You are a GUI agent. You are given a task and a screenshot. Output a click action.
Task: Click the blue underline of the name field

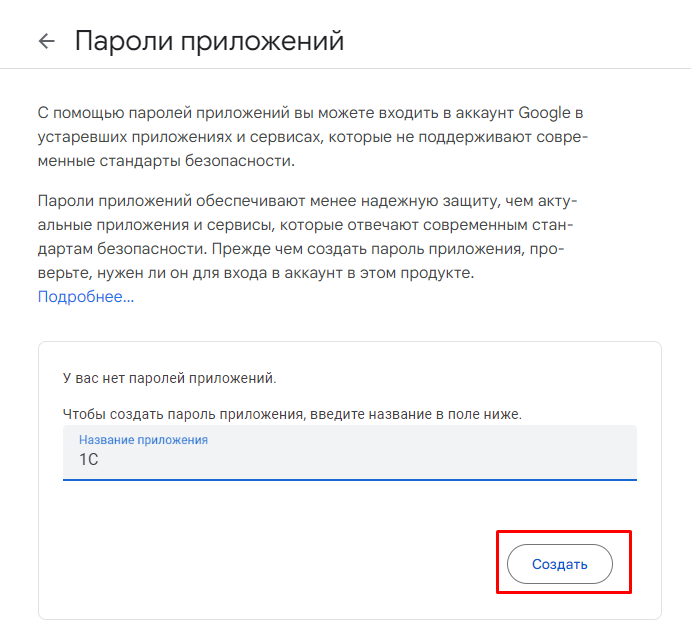pos(350,479)
